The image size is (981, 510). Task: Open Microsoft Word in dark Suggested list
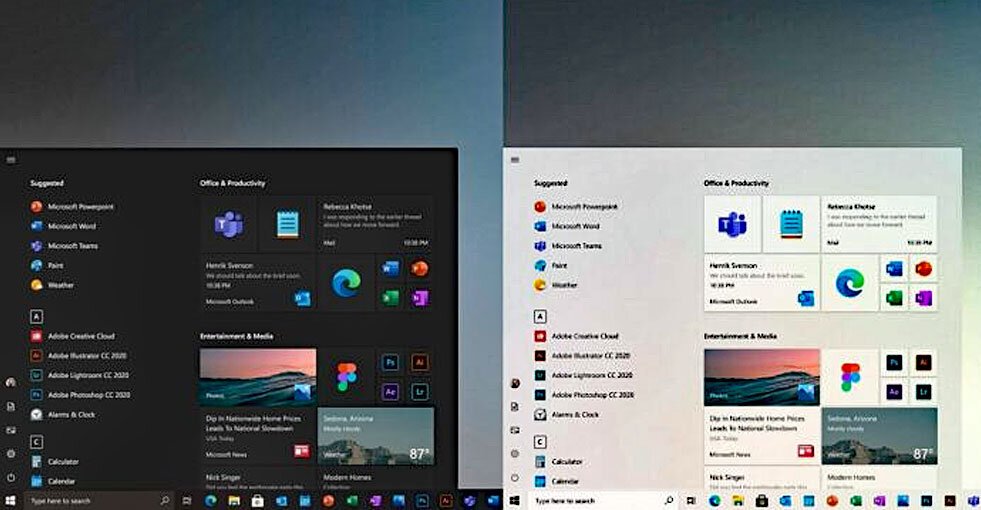coord(64,226)
